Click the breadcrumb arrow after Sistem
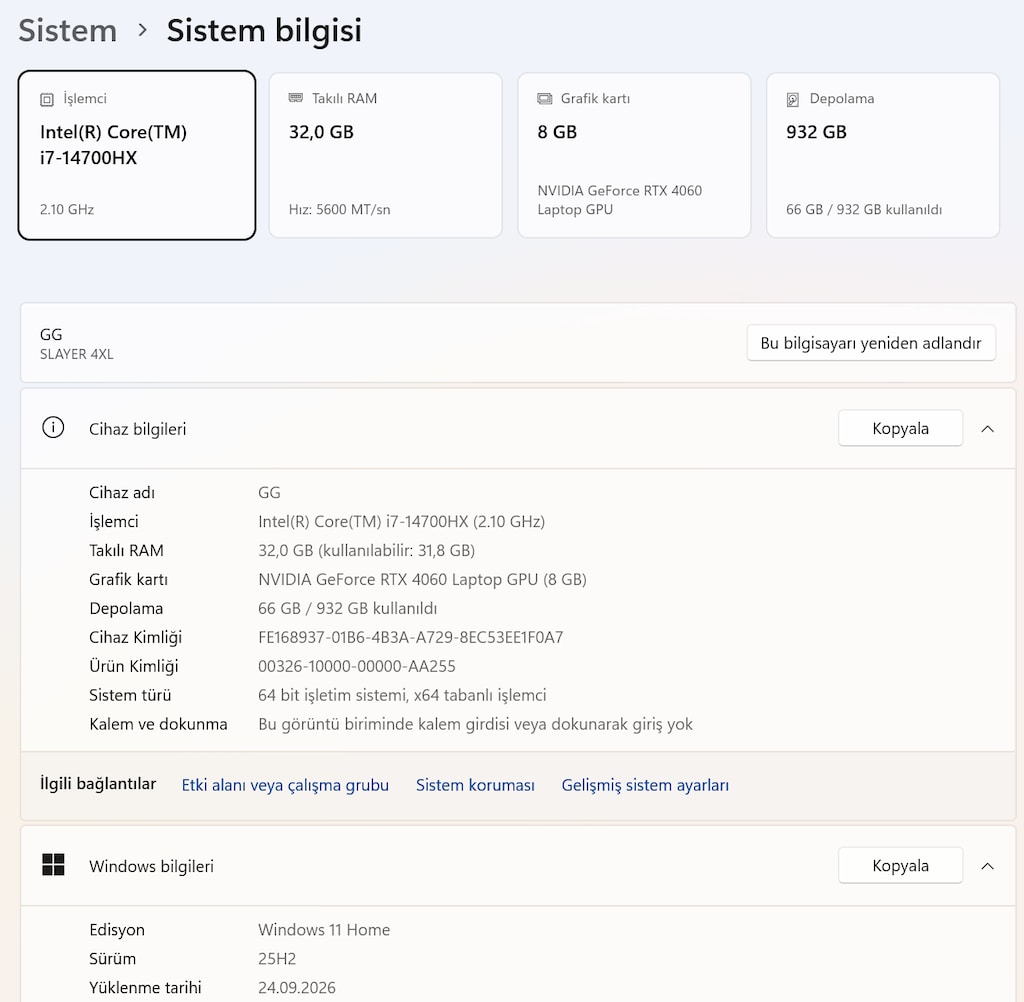 tap(142, 30)
